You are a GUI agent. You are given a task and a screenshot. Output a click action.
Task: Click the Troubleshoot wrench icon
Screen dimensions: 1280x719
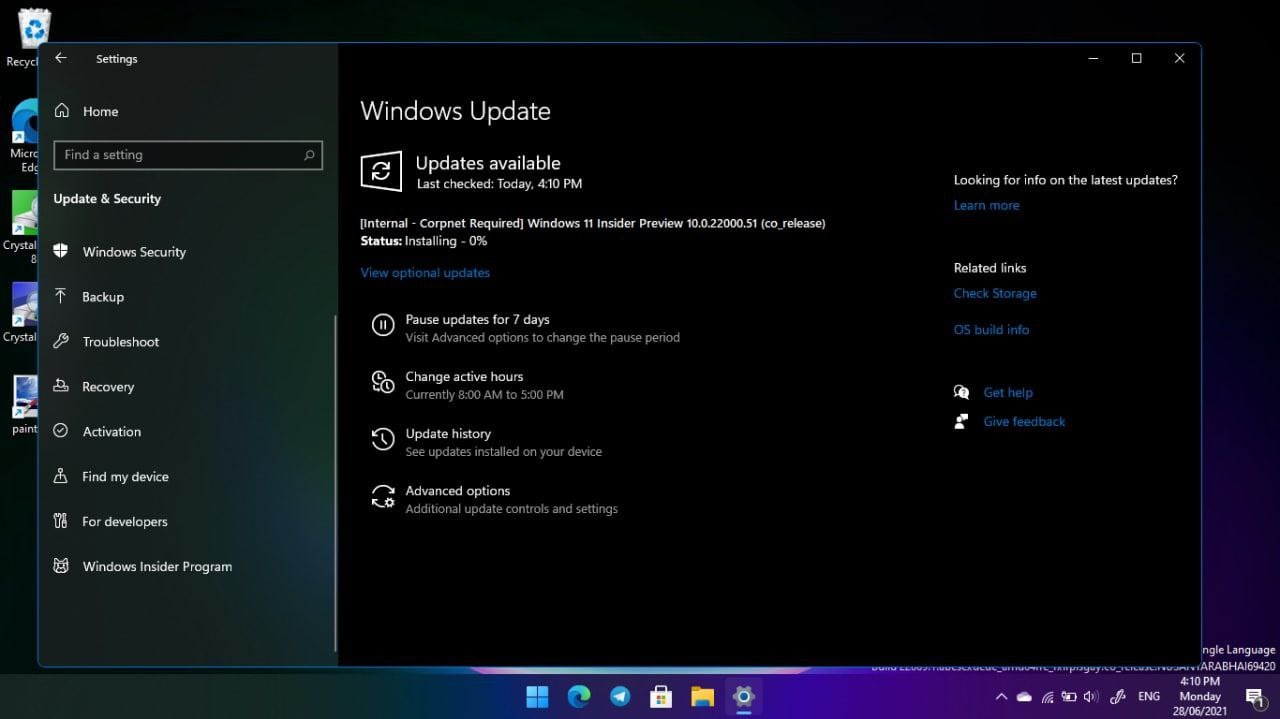point(61,341)
